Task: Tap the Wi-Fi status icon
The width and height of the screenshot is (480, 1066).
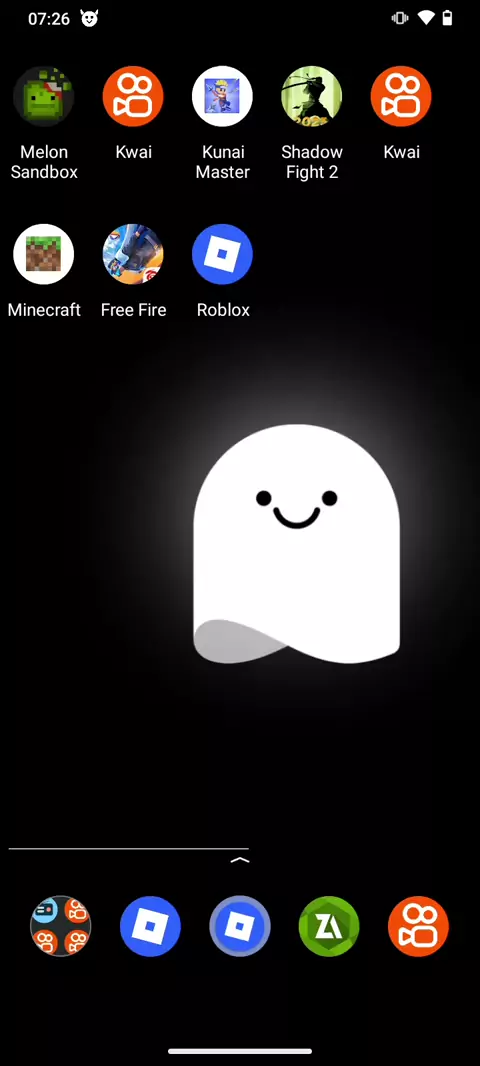Action: point(426,18)
